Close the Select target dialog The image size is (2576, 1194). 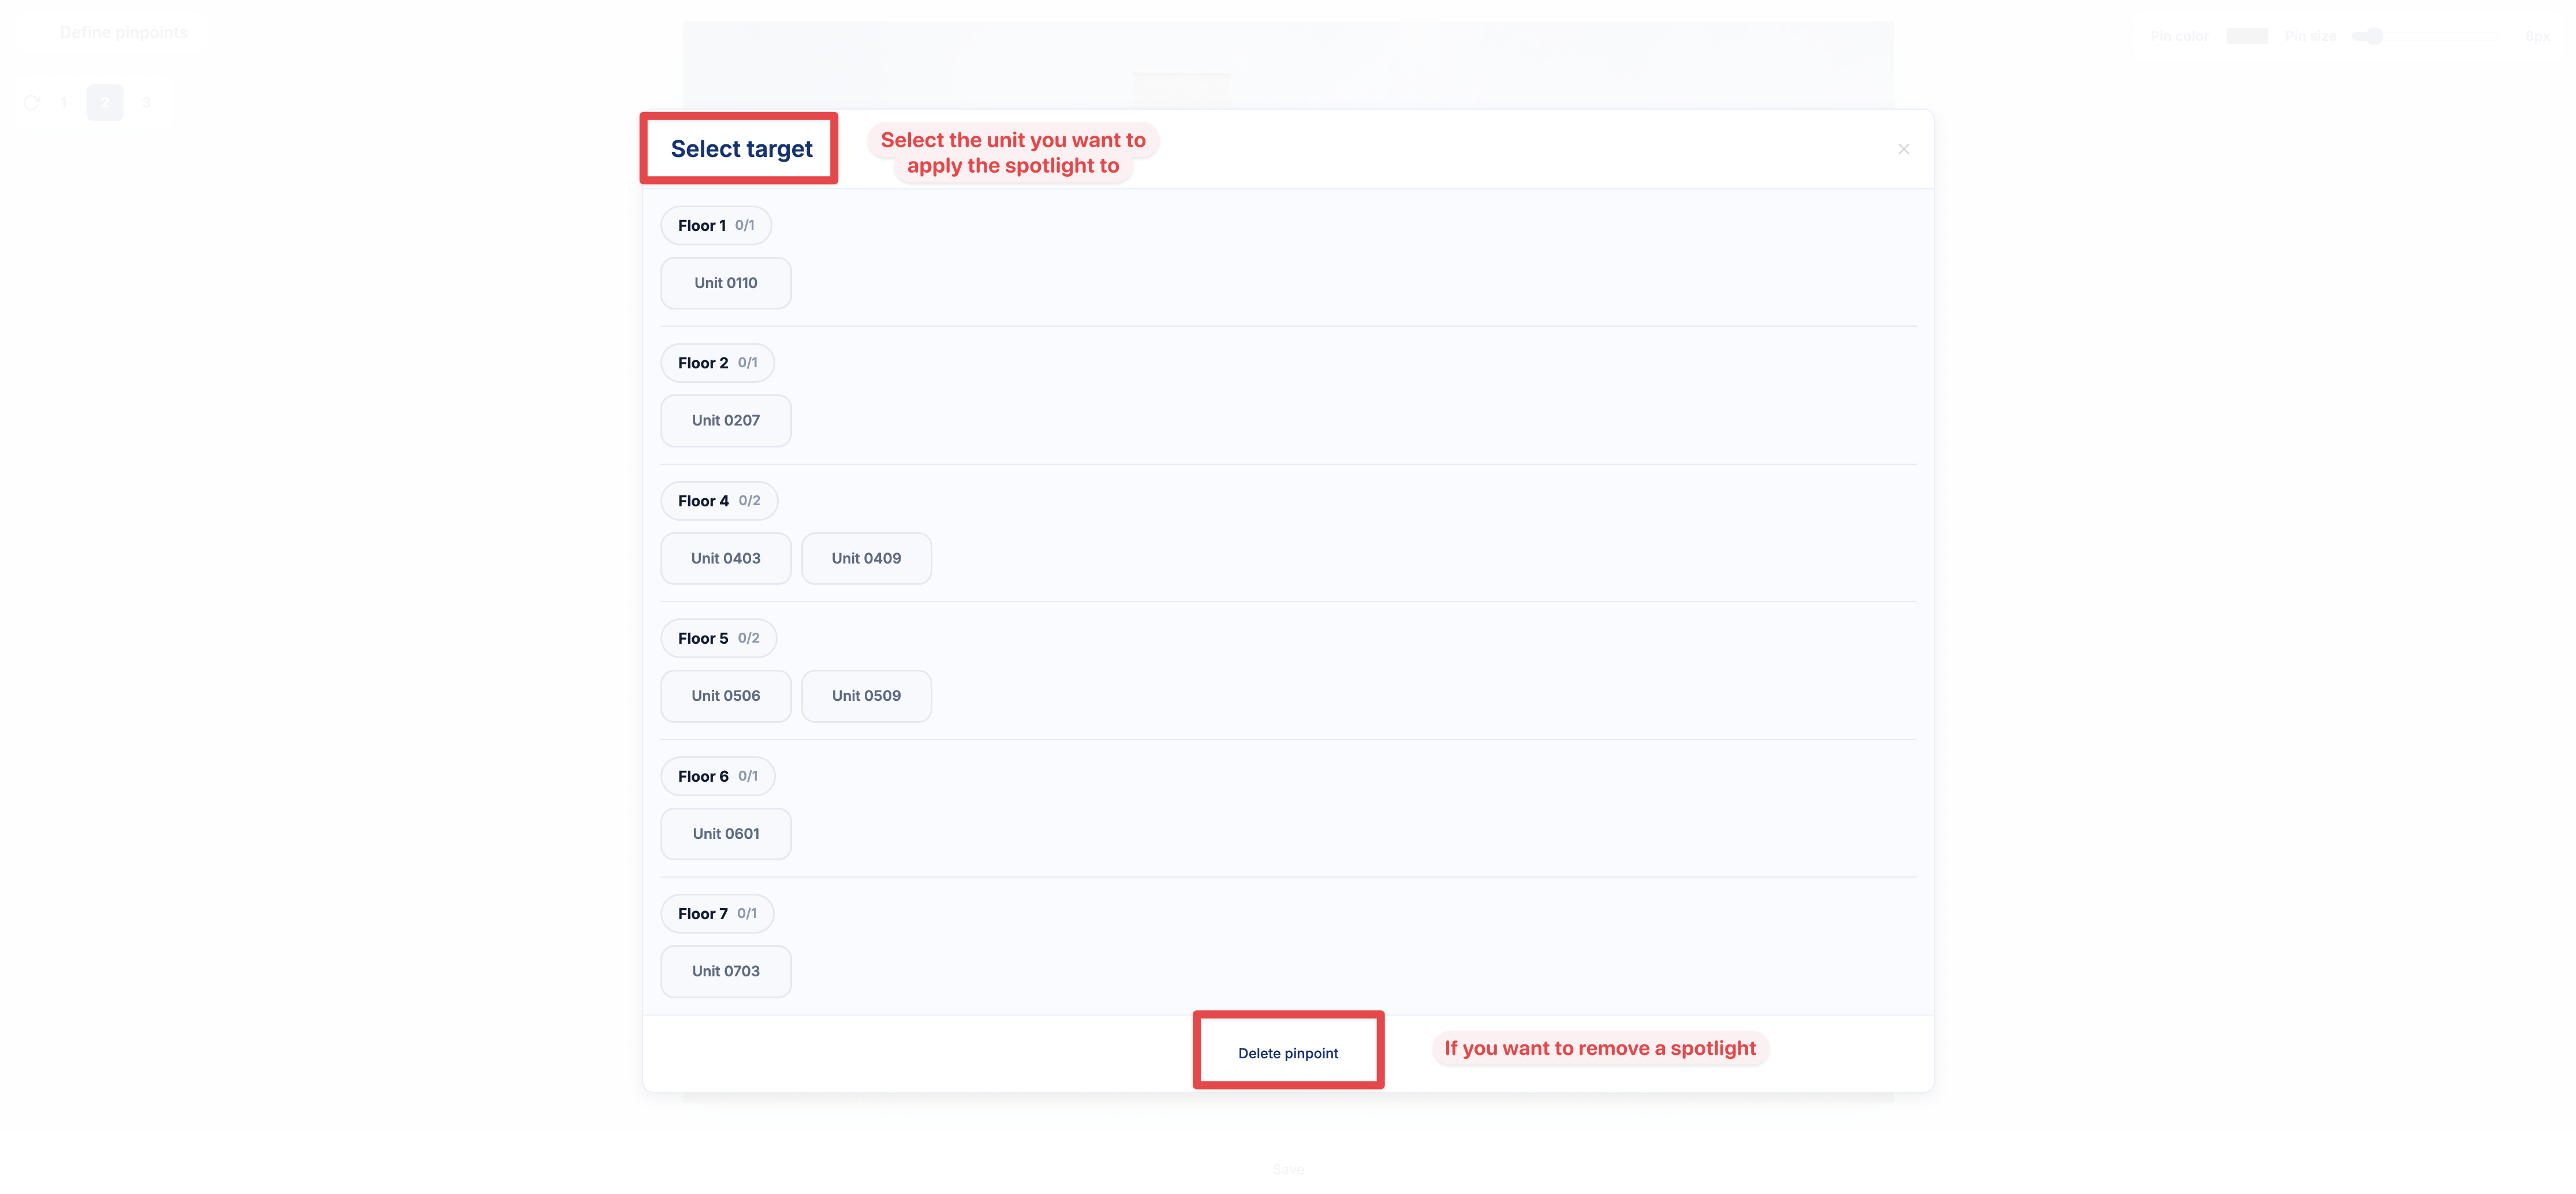(1903, 149)
